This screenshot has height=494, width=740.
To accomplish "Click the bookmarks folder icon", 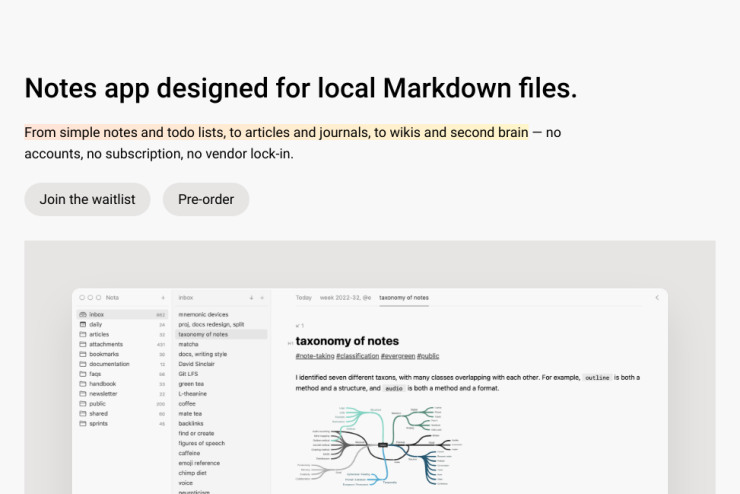I will pos(83,354).
